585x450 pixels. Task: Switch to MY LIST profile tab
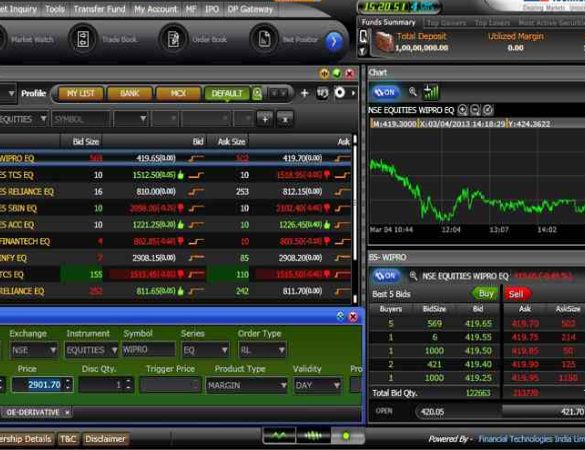[80, 93]
